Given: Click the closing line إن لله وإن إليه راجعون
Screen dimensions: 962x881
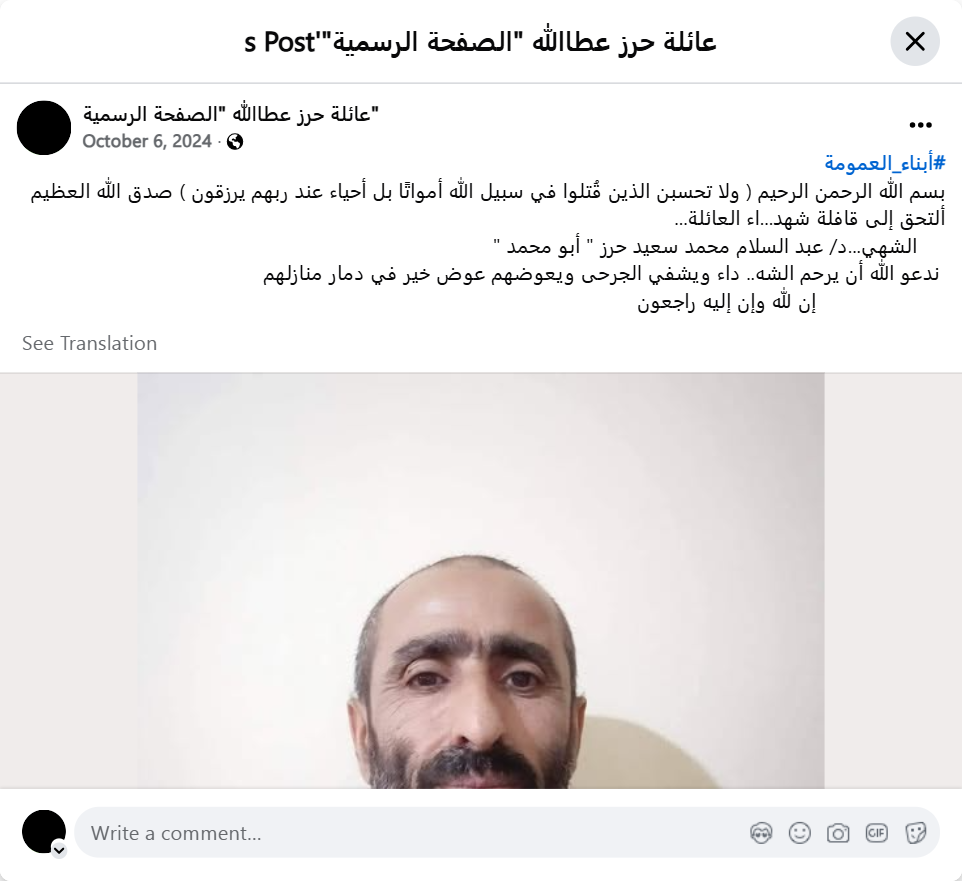Looking at the screenshot, I should pyautogui.click(x=726, y=302).
